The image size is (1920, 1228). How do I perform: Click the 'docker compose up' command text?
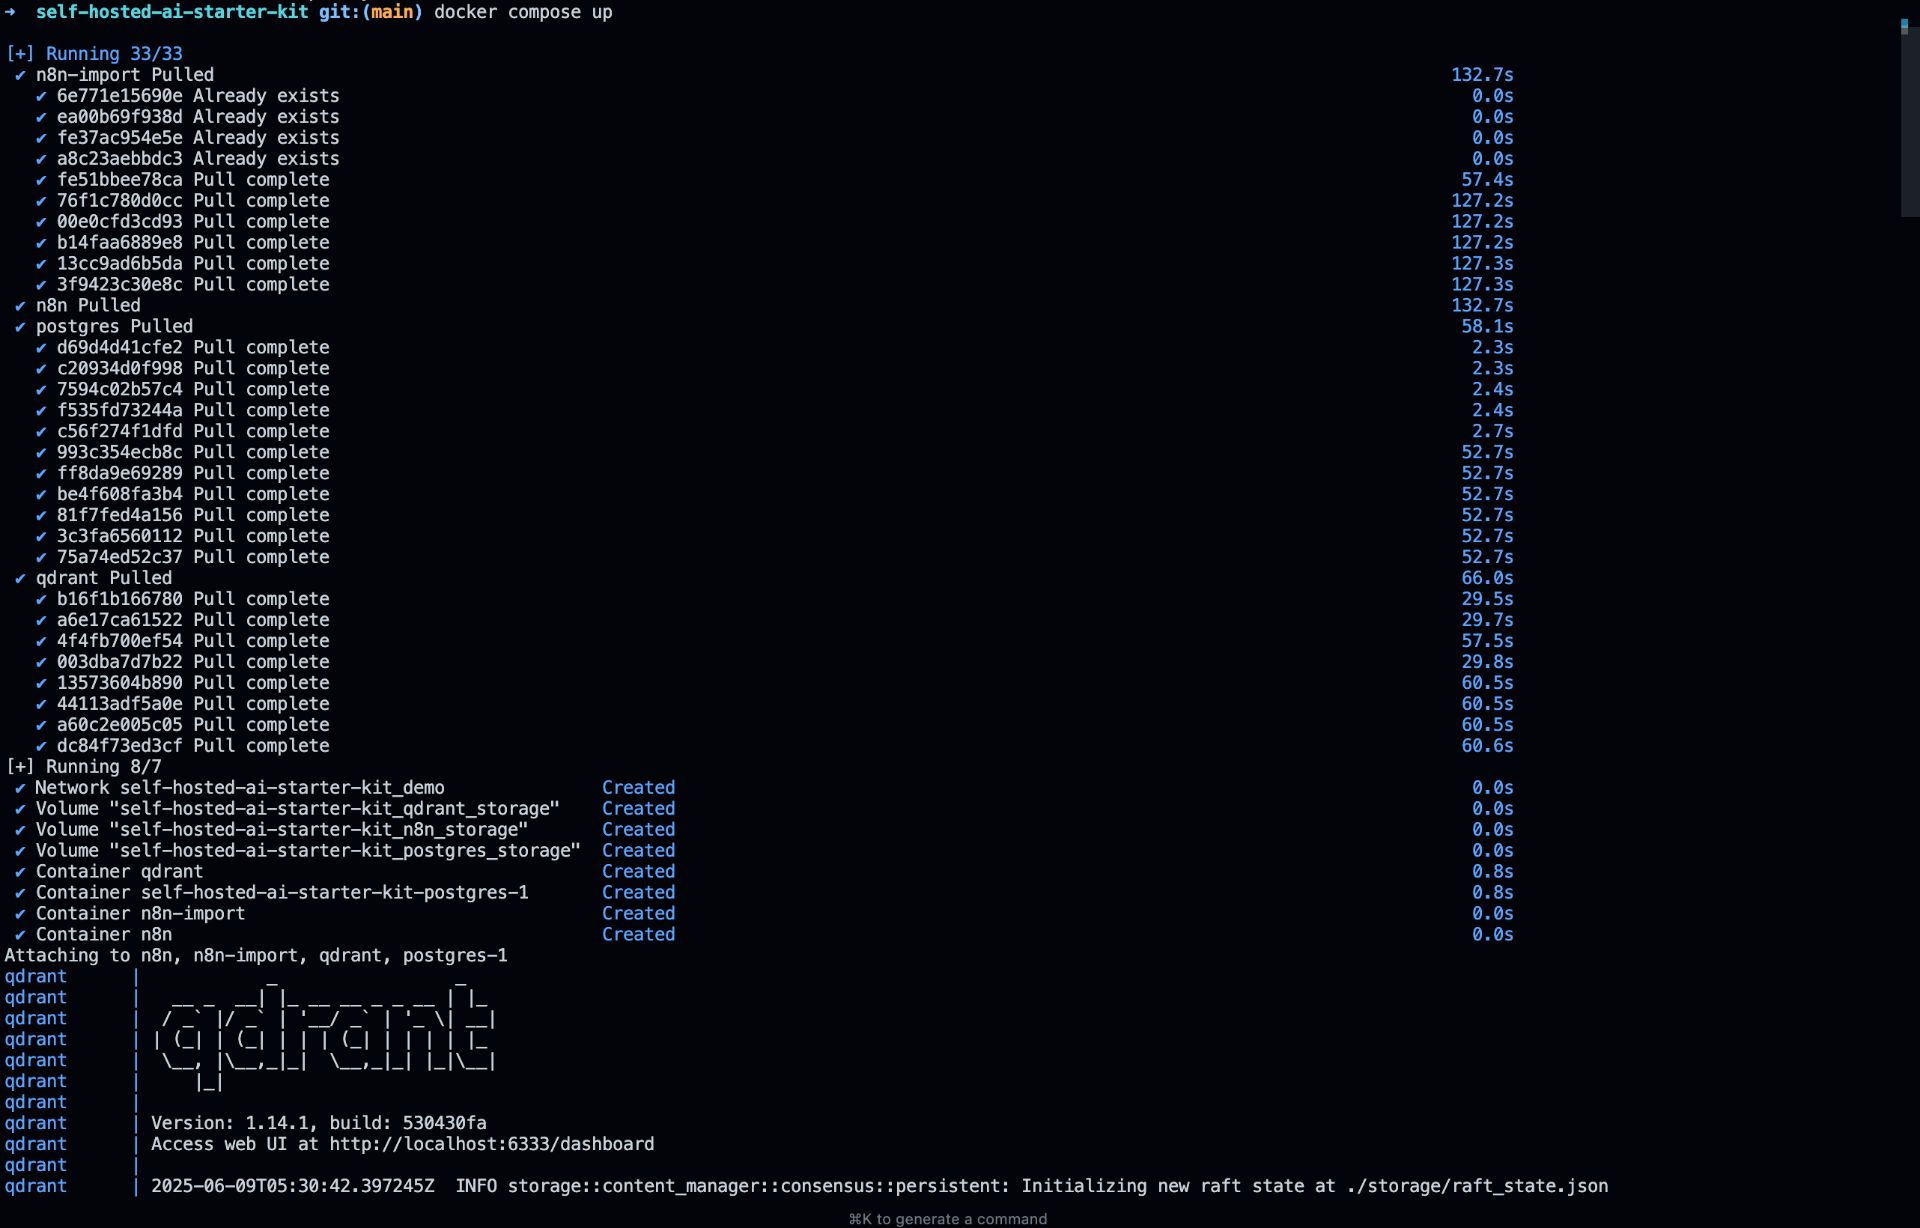(523, 12)
